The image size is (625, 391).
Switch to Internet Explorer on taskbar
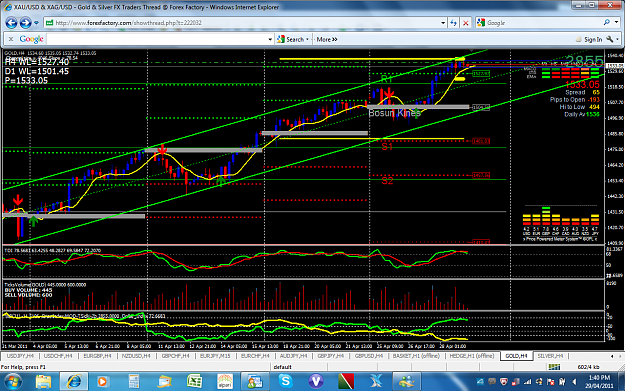(74, 382)
